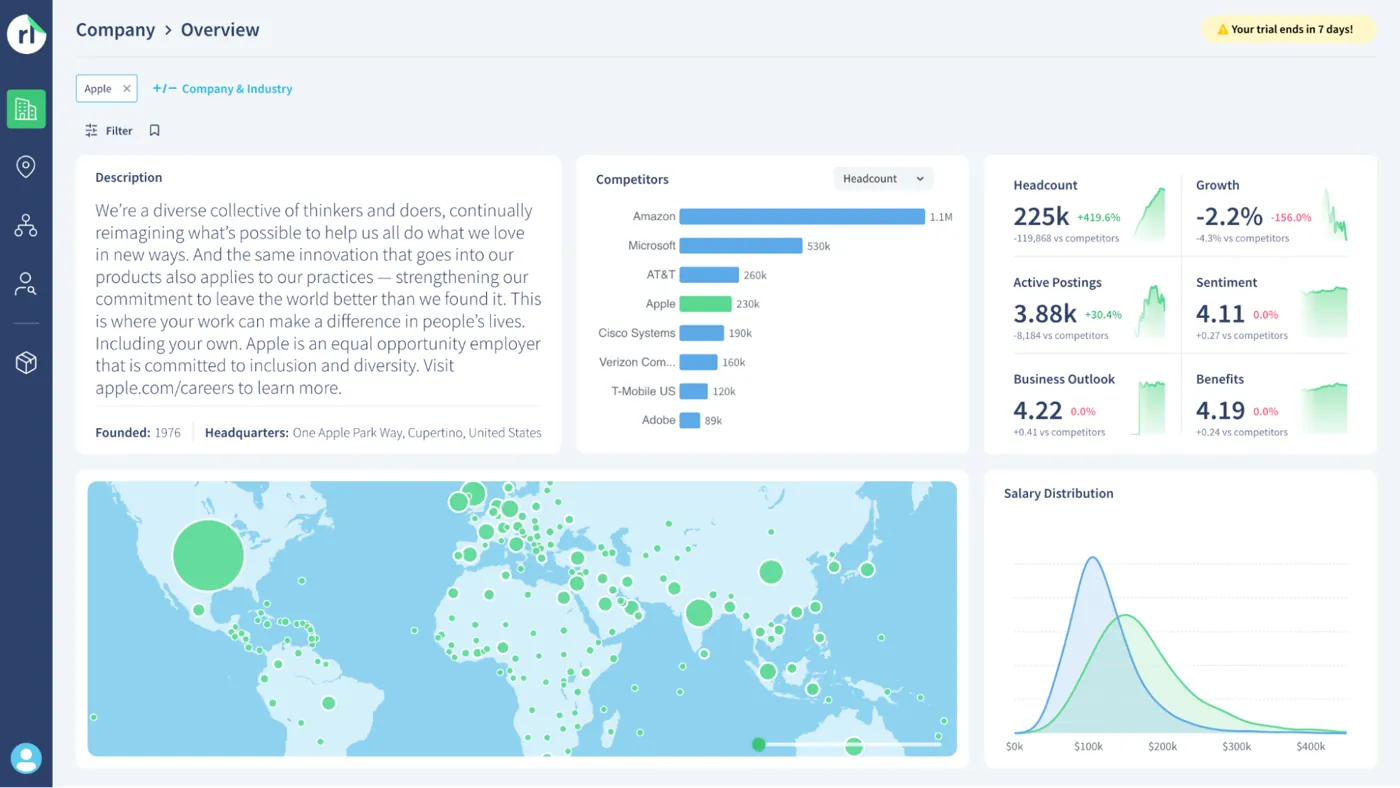Open the people search sidebar icon
Viewport: 1400px width, 788px height.
point(26,284)
